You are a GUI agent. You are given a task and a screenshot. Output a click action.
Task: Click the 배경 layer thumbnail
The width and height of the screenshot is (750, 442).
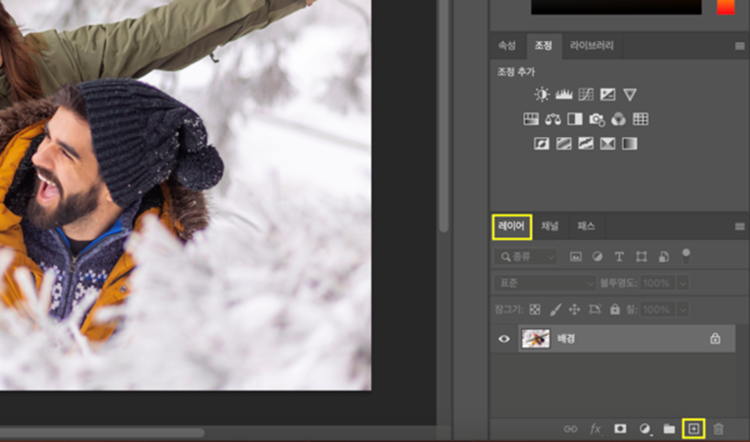pos(536,339)
